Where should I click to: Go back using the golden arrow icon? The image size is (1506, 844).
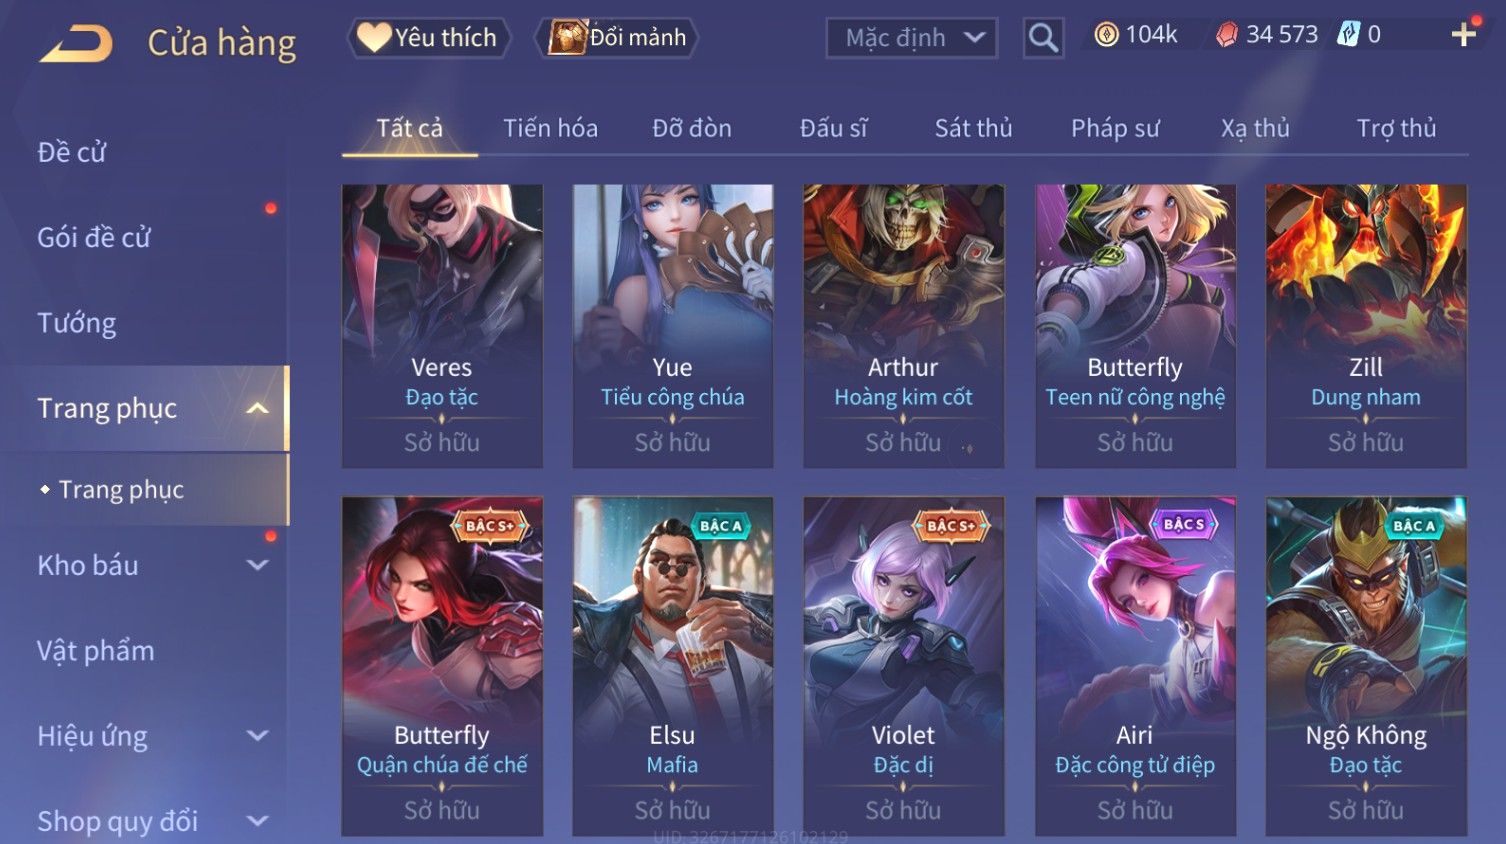(76, 44)
